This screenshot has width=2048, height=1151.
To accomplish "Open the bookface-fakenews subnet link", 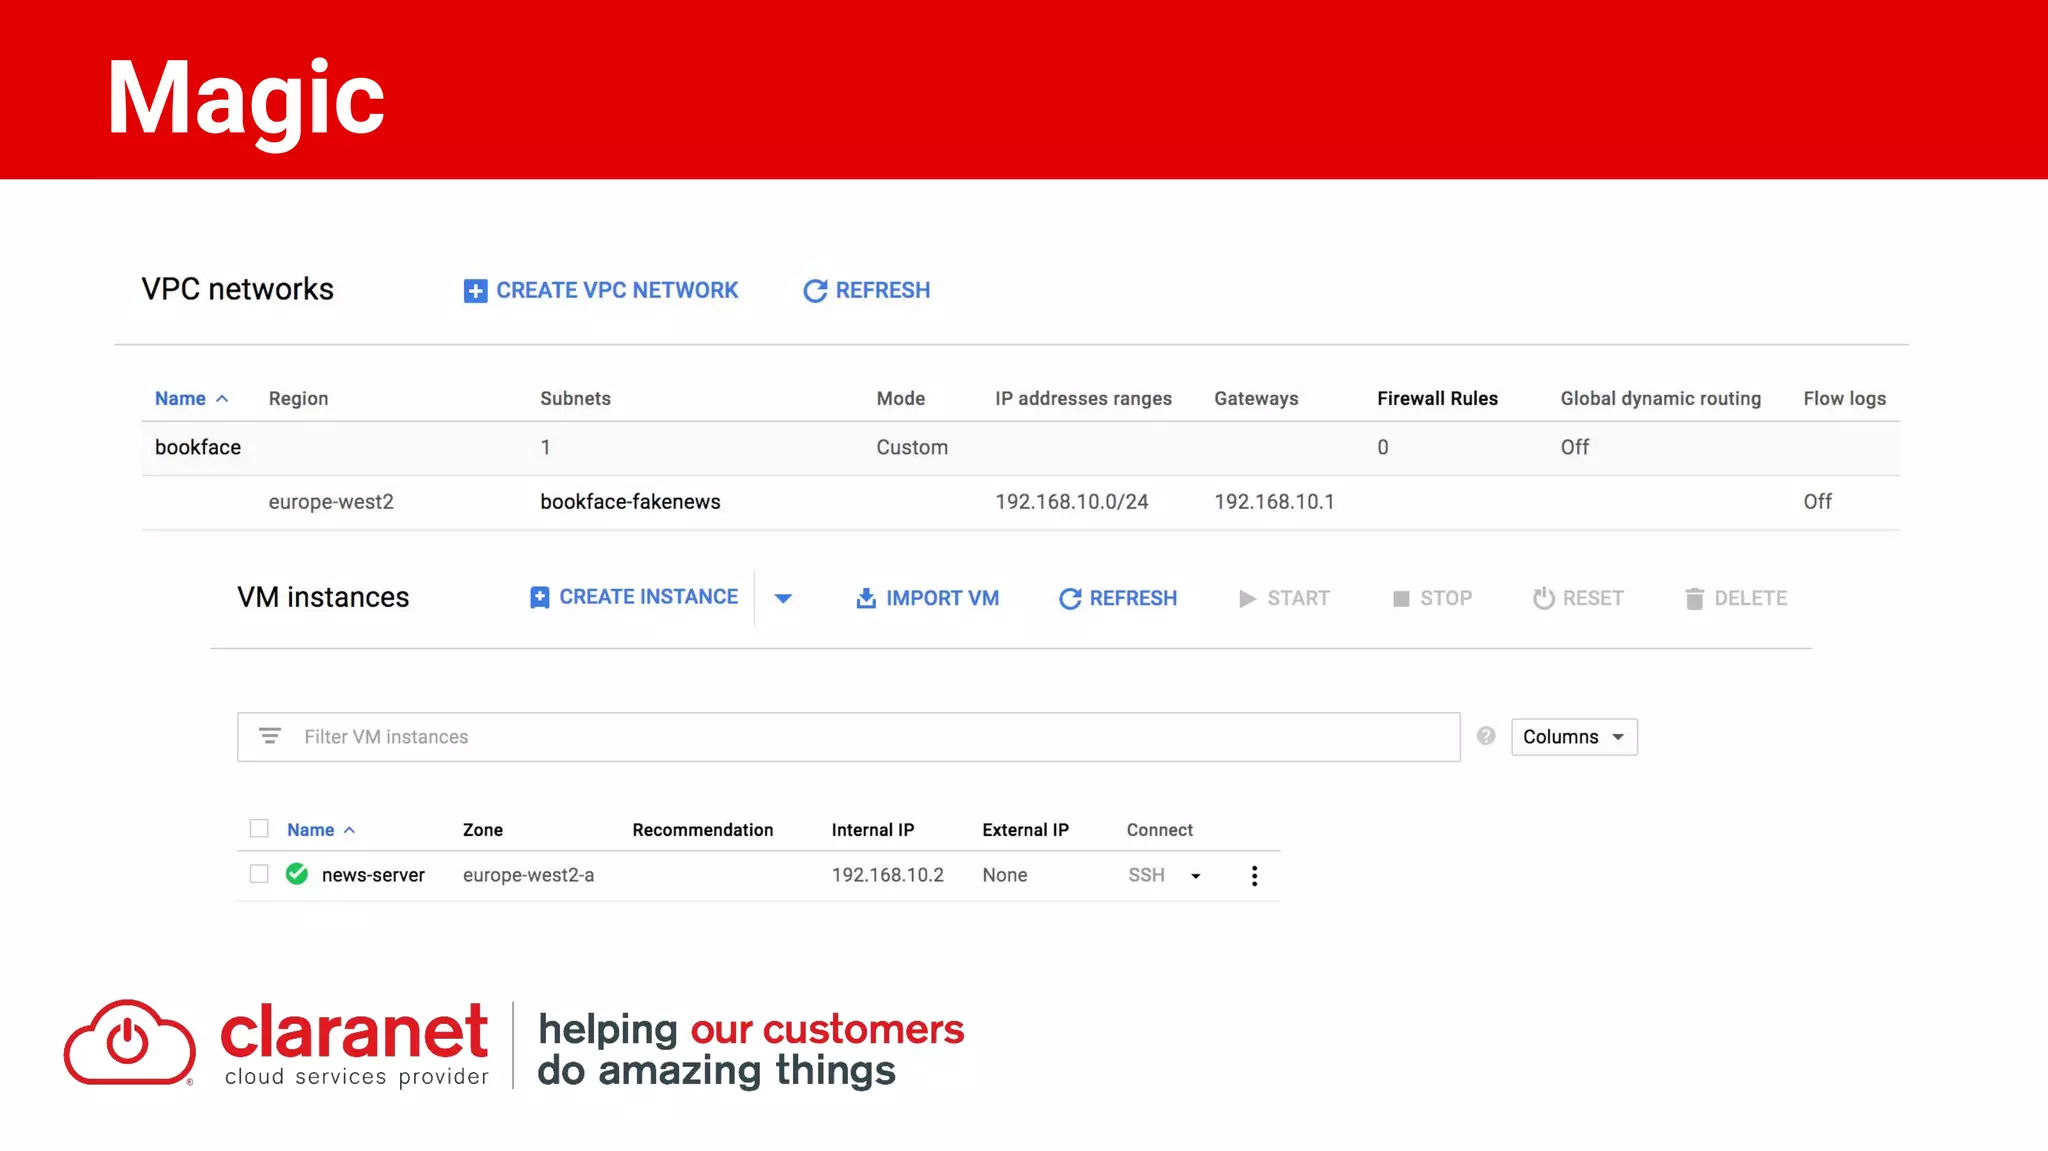I will pos(630,502).
